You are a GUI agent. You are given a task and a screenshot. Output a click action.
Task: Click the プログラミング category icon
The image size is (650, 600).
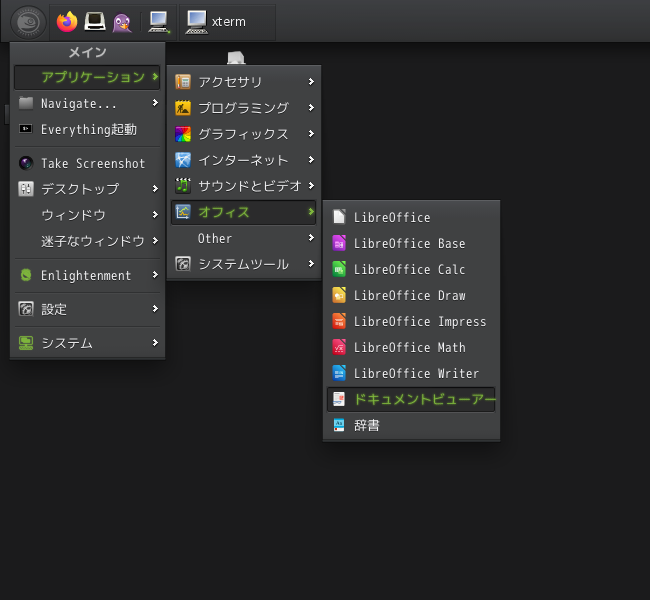pos(183,108)
